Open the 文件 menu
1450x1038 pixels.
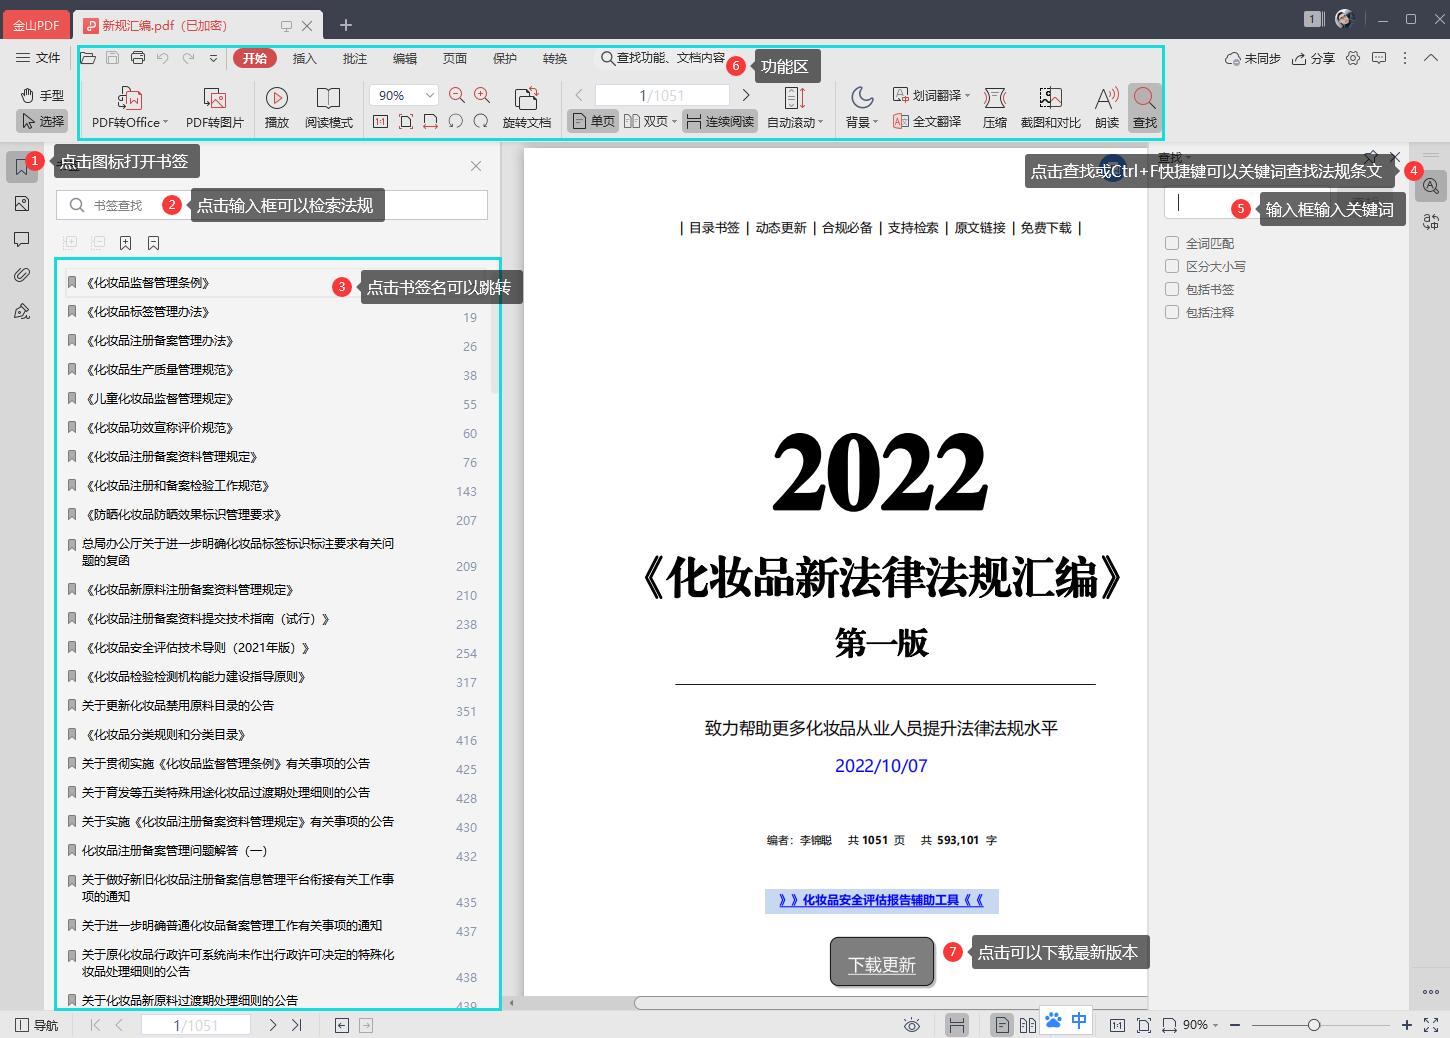point(38,58)
